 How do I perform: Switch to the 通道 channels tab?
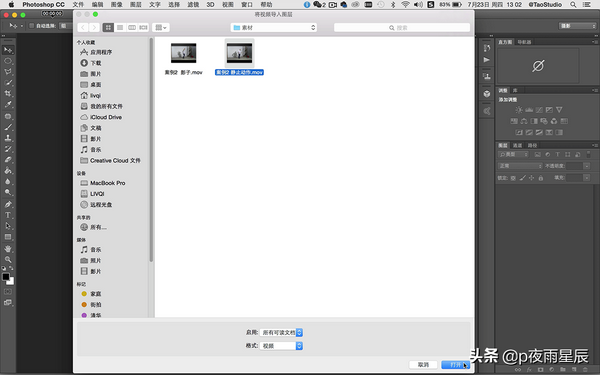pyautogui.click(x=517, y=145)
